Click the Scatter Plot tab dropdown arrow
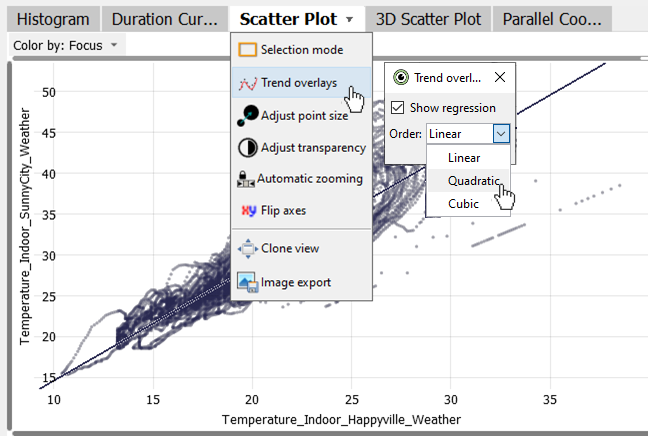648x436 pixels. tap(349, 19)
